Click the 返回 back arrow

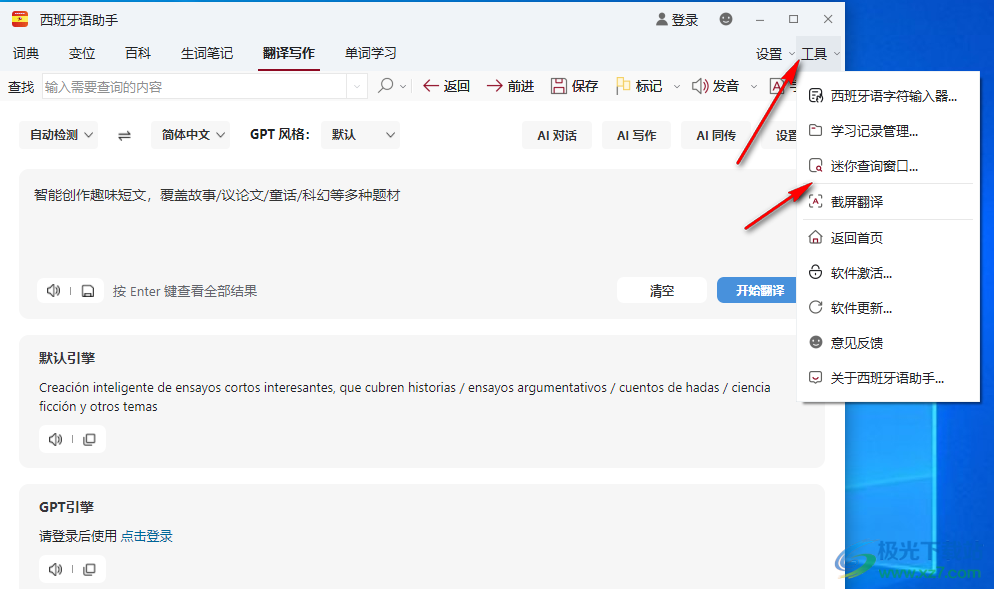(446, 86)
